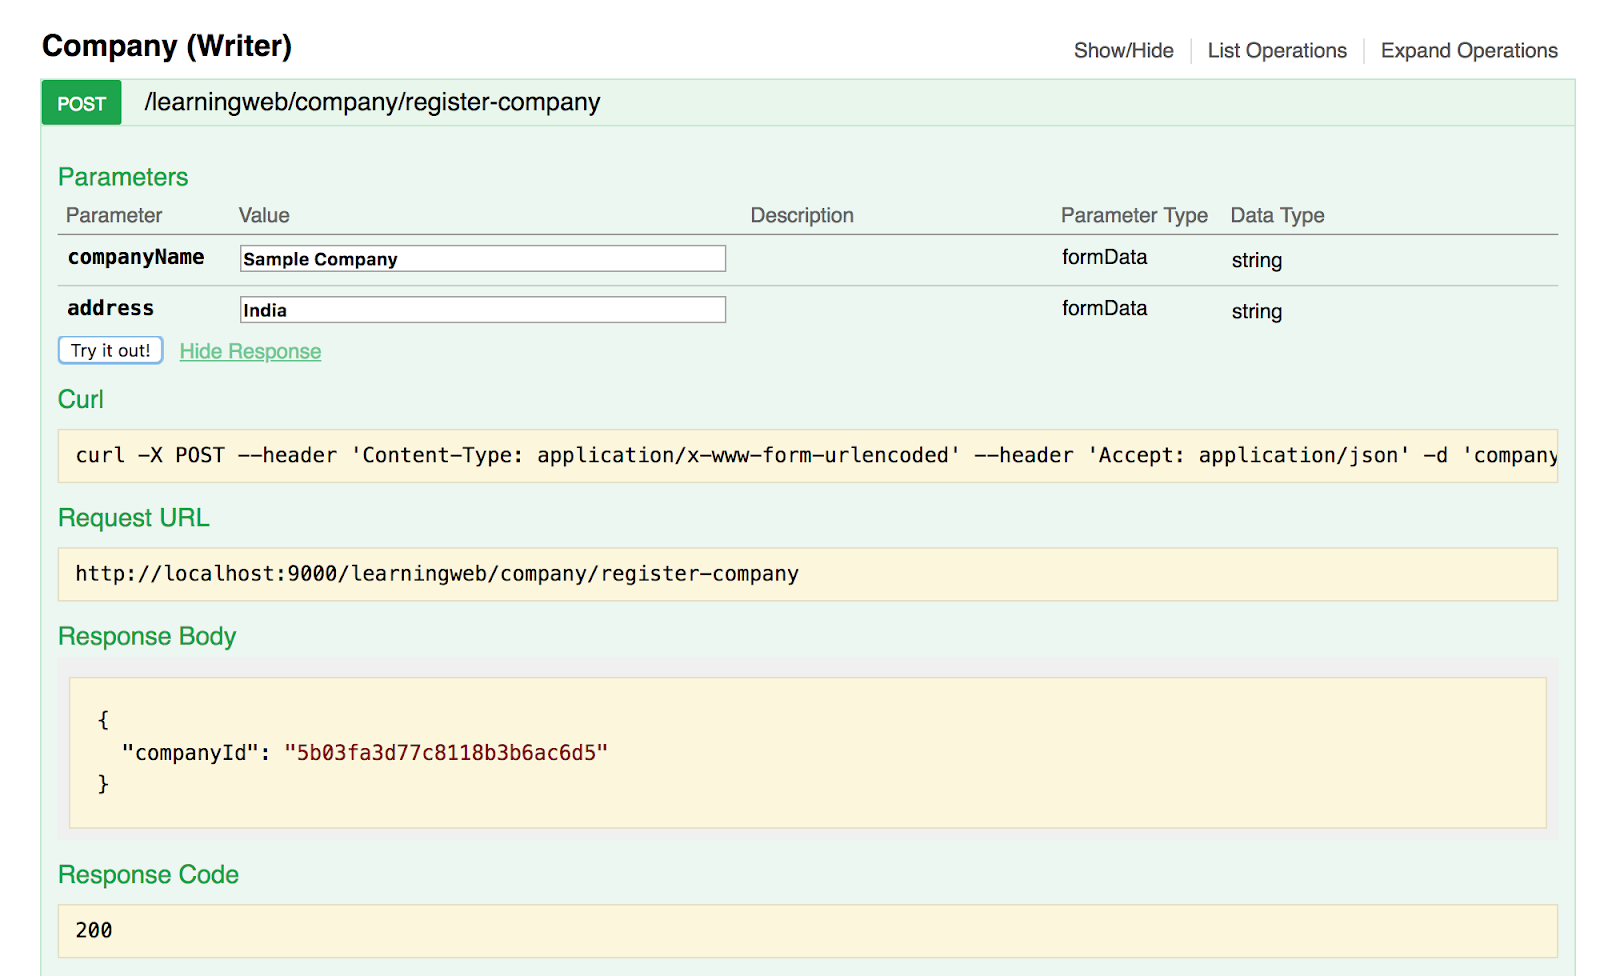Click the companyId value in response body
The image size is (1600, 976).
446,753
